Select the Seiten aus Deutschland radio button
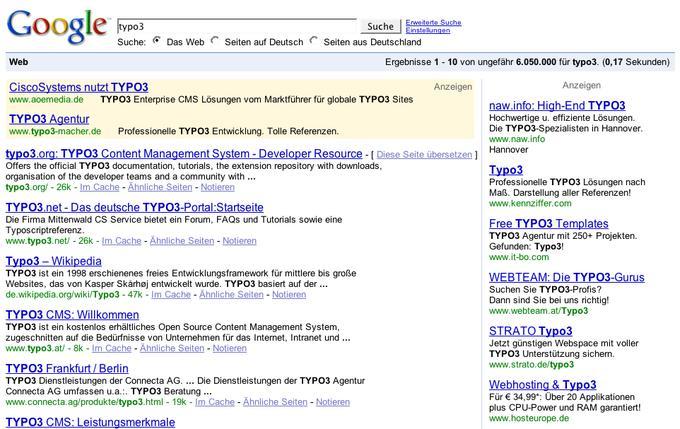The image size is (680, 429). [x=314, y=41]
